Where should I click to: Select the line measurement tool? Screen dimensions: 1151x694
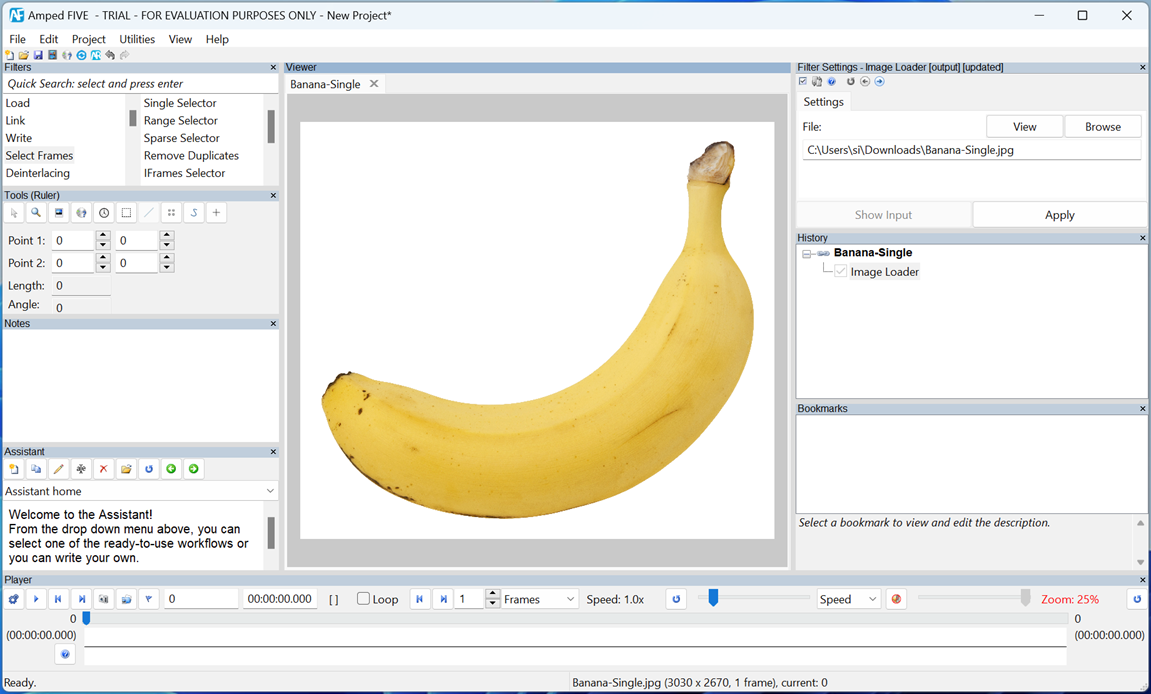[148, 212]
